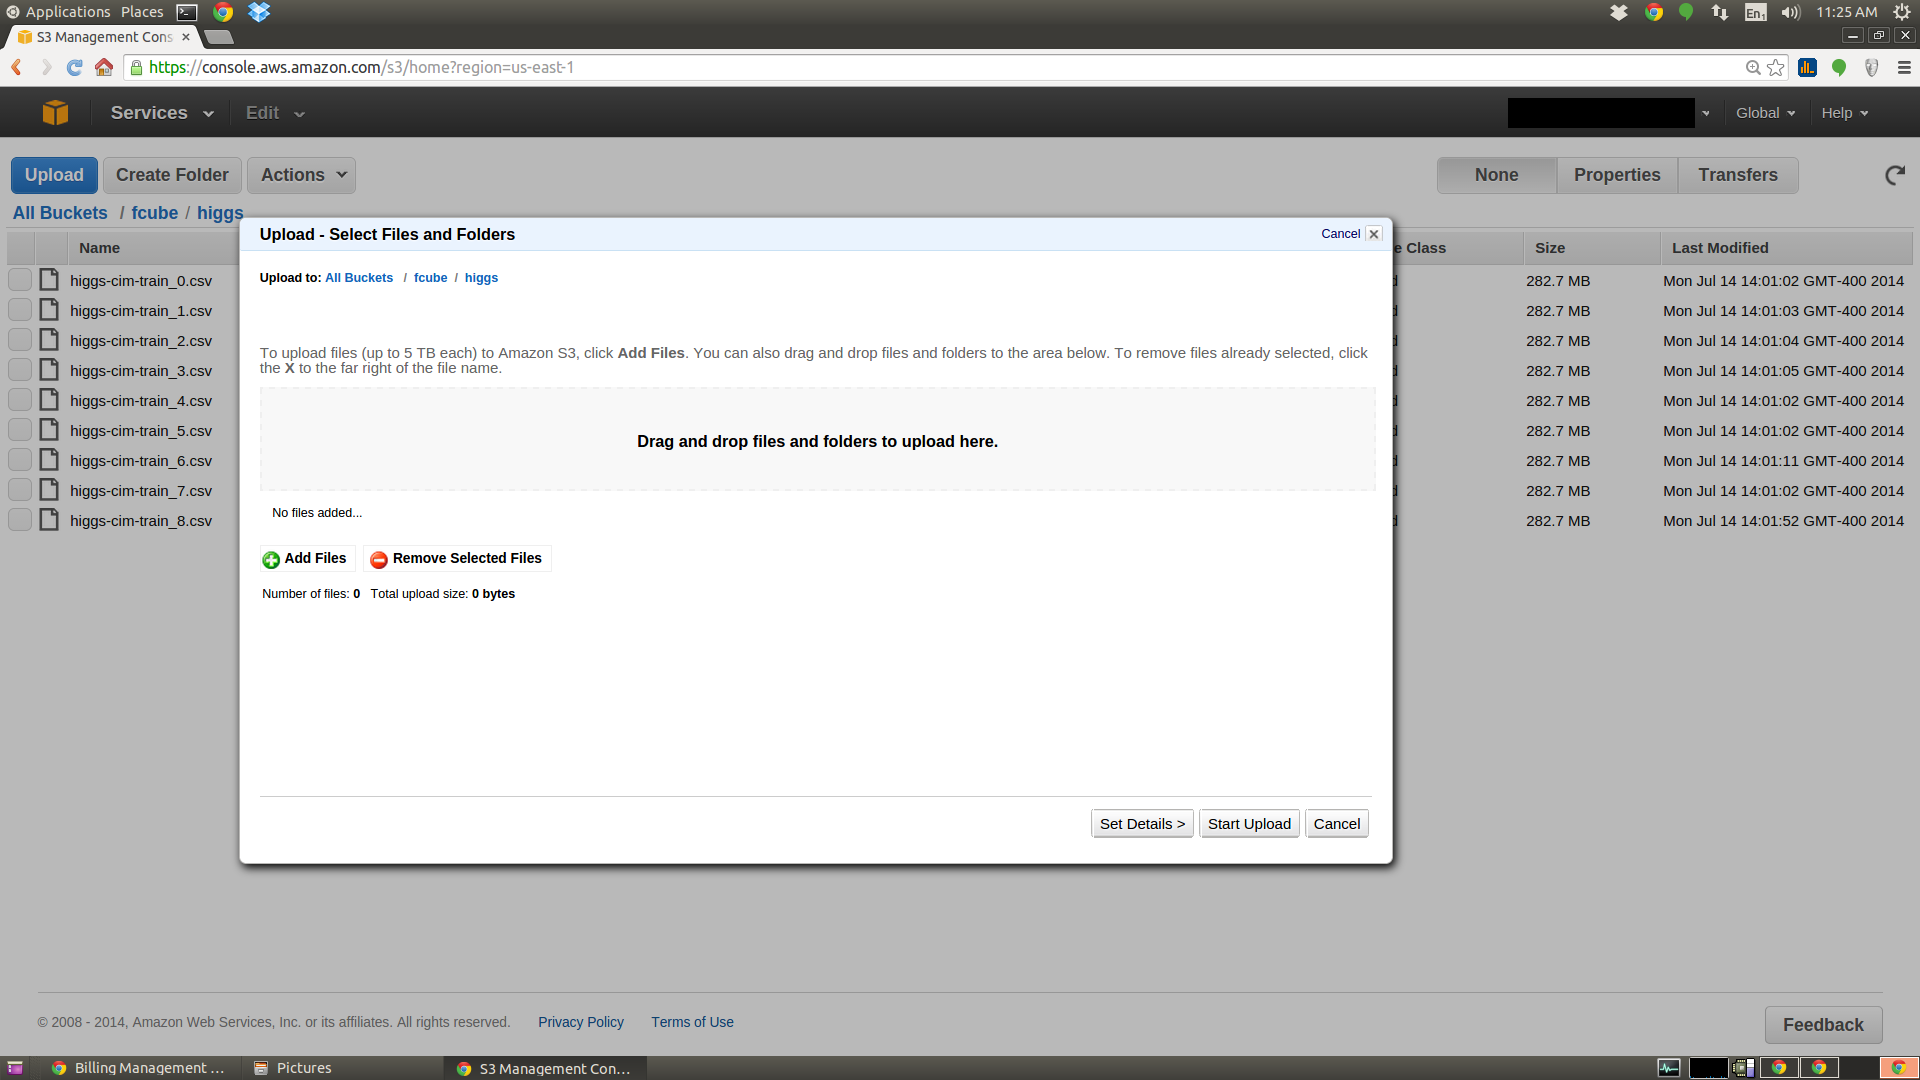Click the volume speaker icon in system tray

tap(1790, 12)
